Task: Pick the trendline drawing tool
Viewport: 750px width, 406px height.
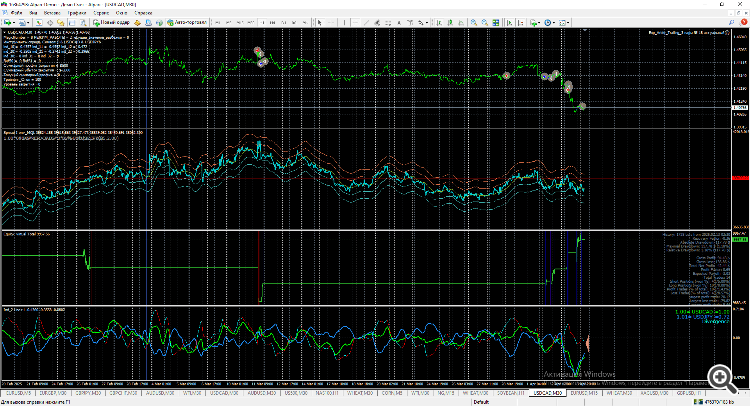Action: (366, 22)
